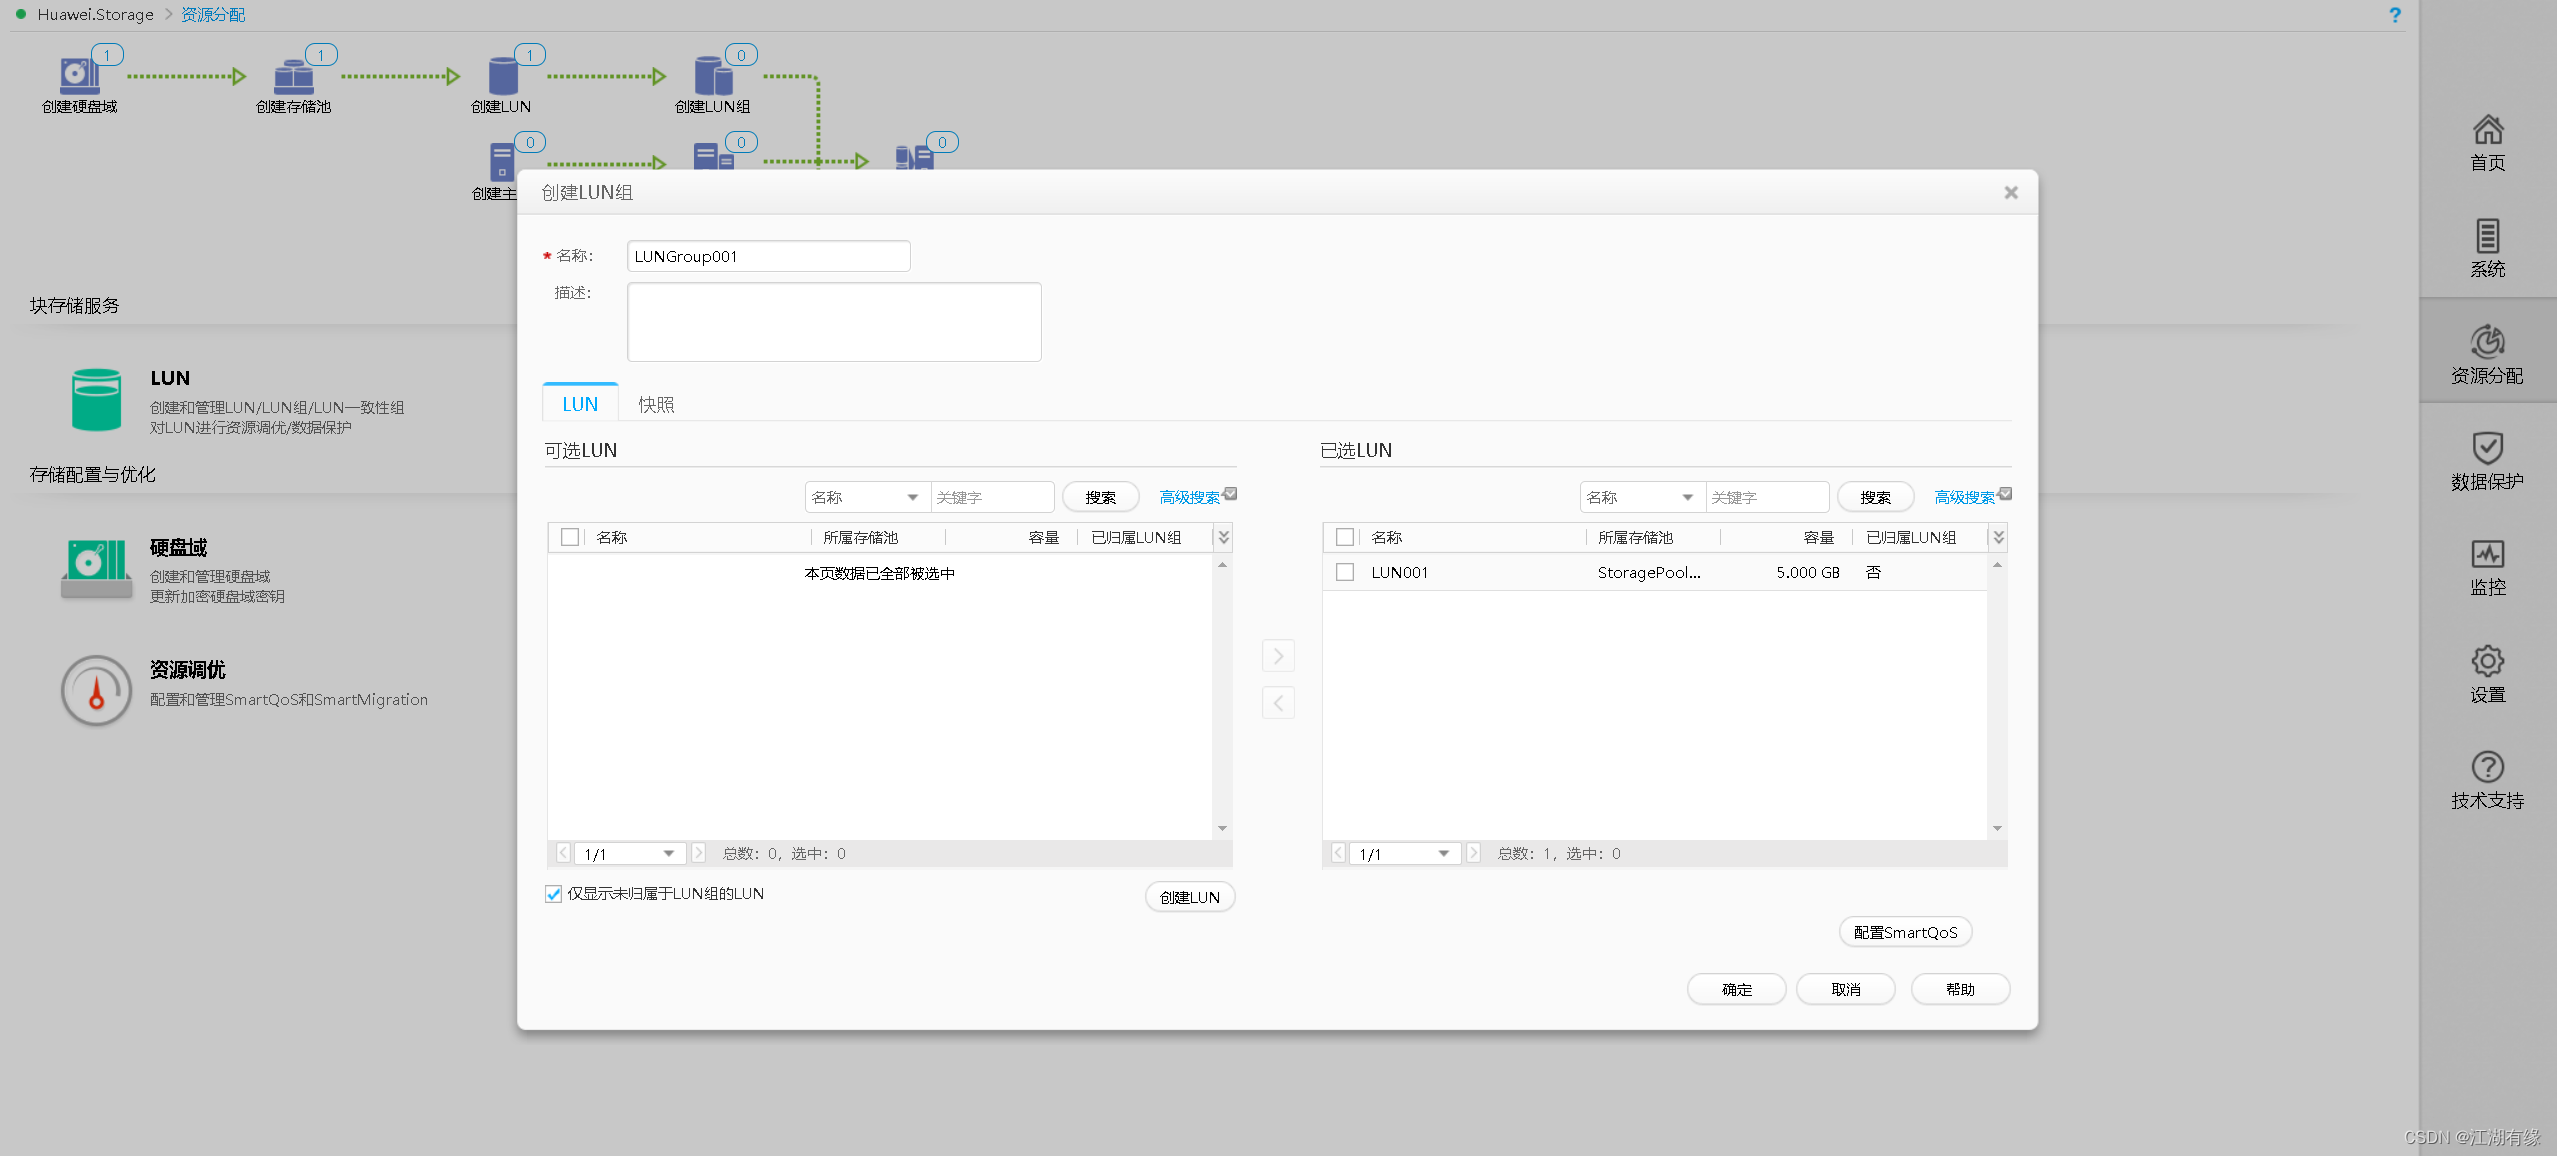Open 名称 filter dropdown in 已选LUN search
The image size is (2557, 1156).
pyautogui.click(x=1643, y=497)
